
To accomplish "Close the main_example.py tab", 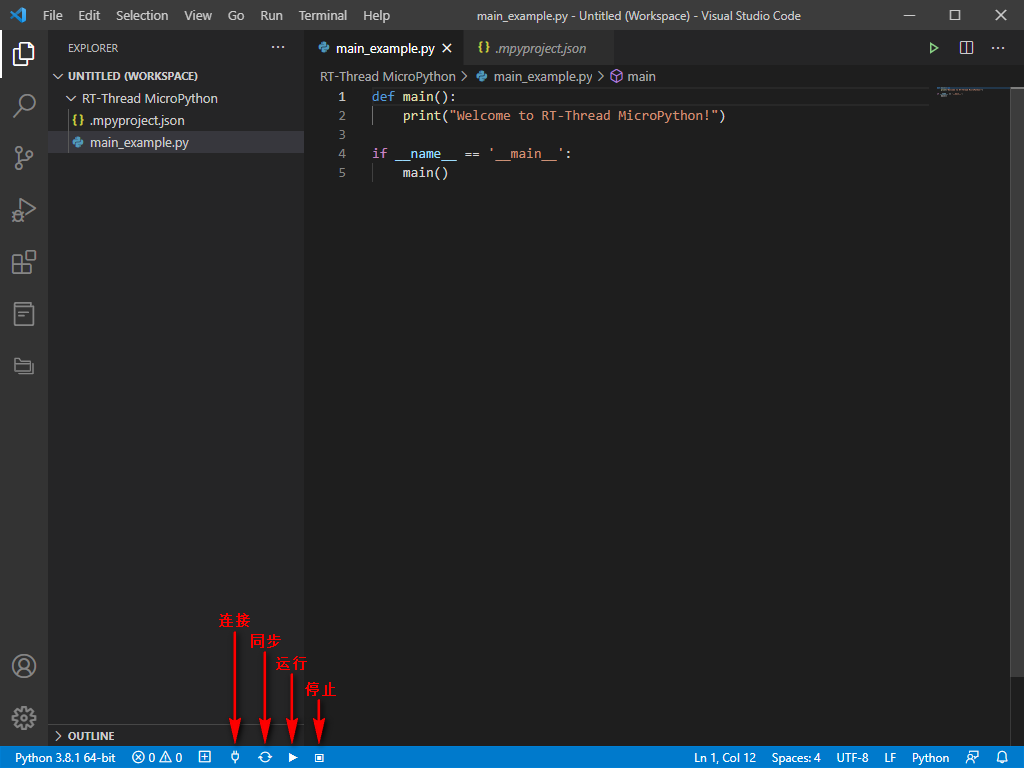I will point(447,48).
